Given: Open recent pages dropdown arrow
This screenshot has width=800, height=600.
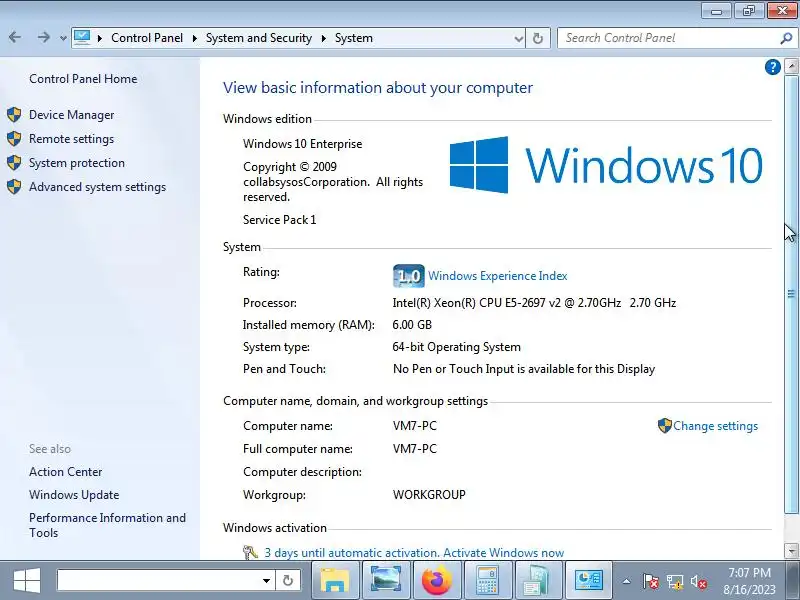Looking at the screenshot, I should [63, 38].
